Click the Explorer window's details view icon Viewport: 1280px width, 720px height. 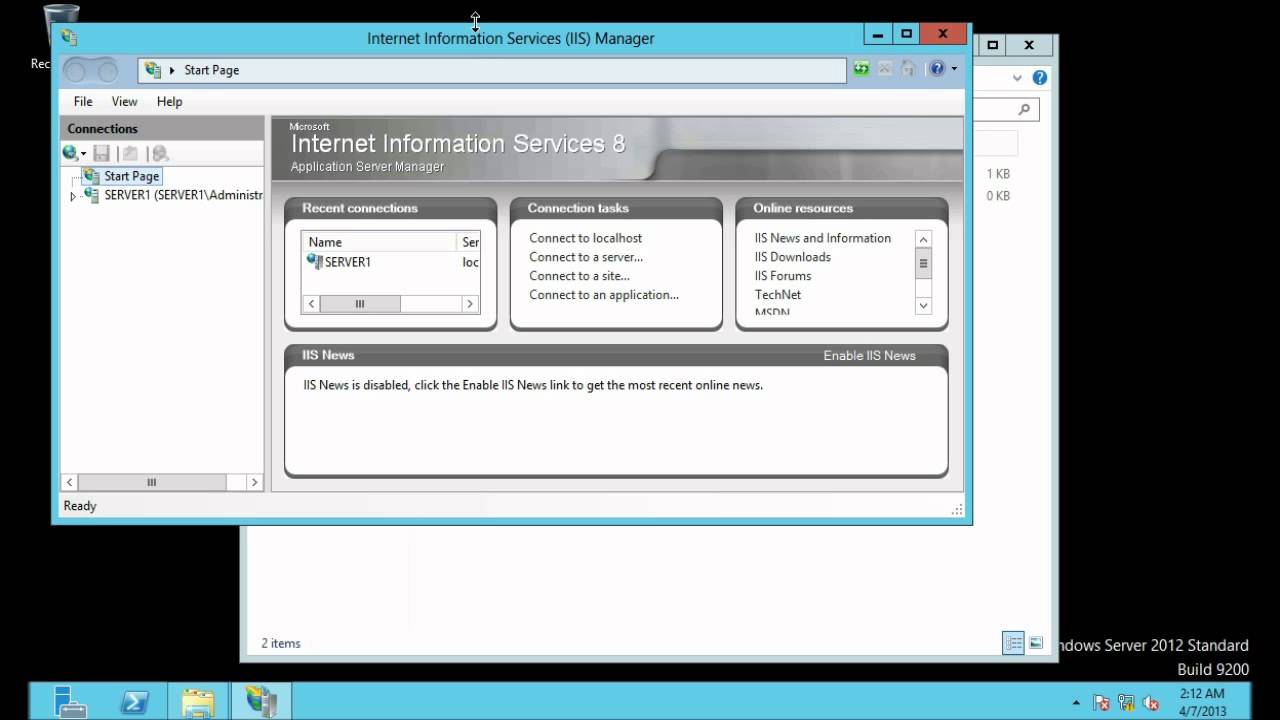point(1013,643)
